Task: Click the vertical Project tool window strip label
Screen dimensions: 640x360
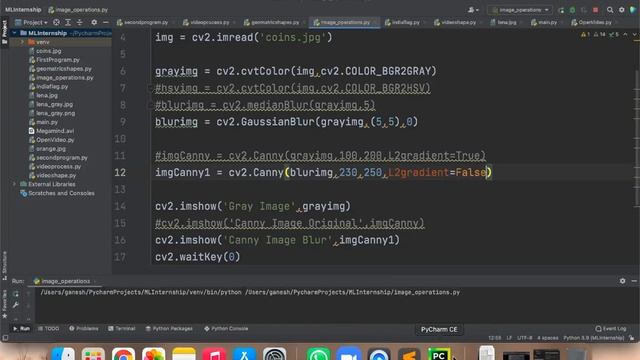Action: pos(4,32)
